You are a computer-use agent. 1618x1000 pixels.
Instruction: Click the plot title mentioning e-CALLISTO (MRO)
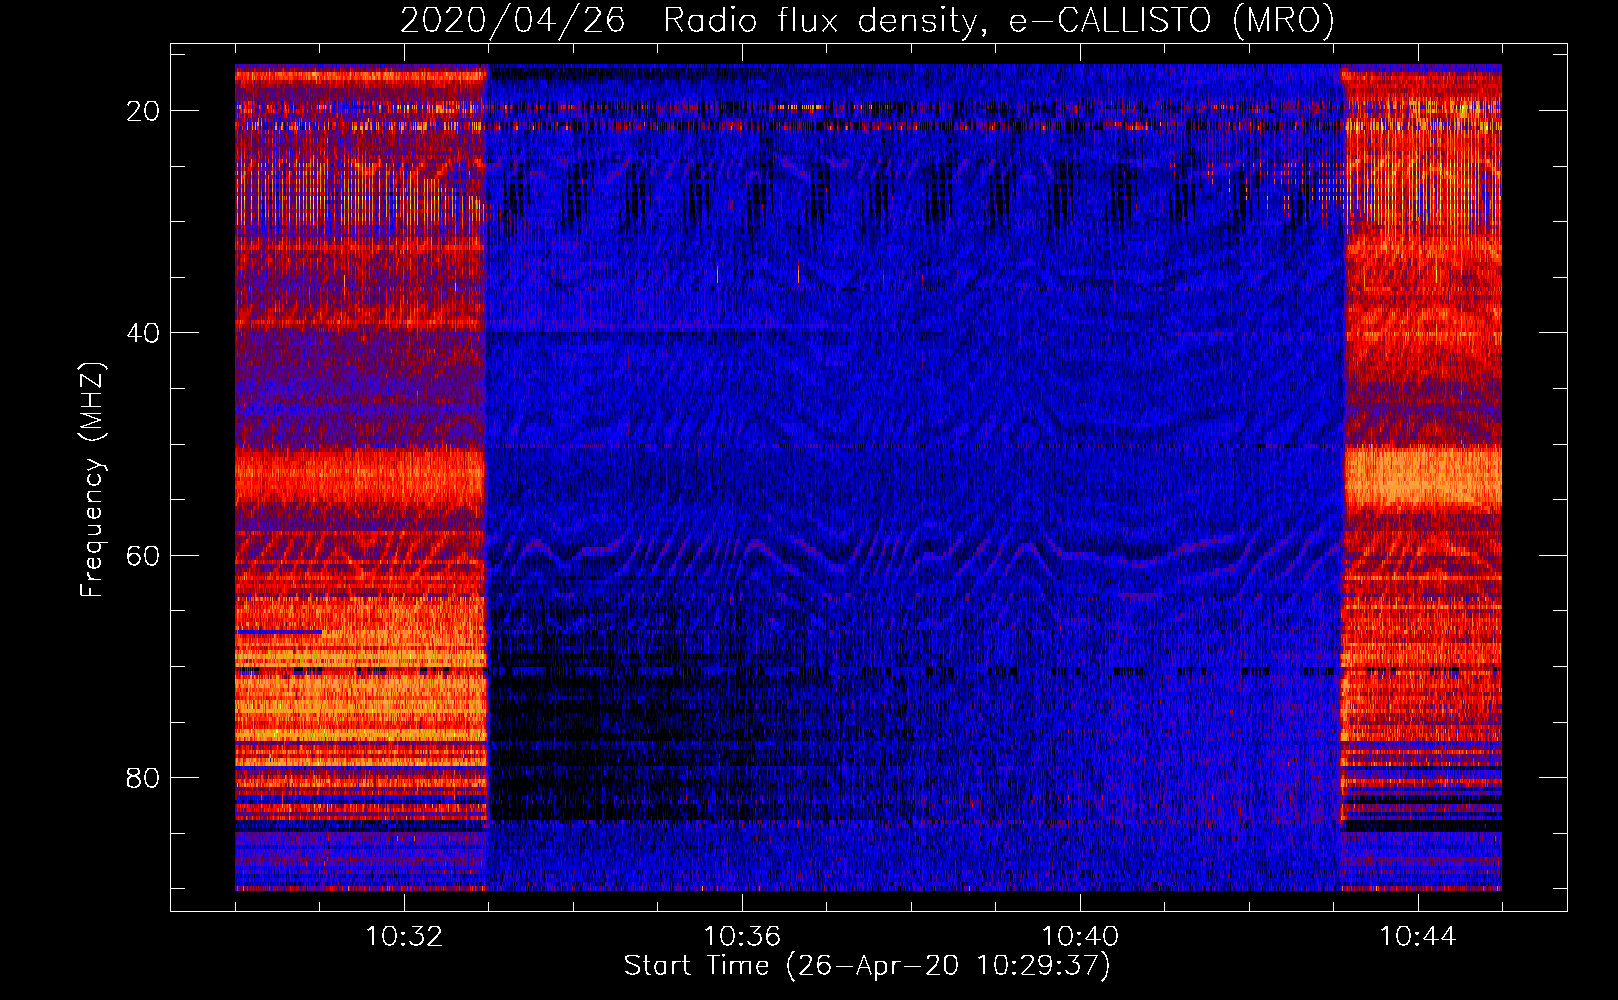867,20
